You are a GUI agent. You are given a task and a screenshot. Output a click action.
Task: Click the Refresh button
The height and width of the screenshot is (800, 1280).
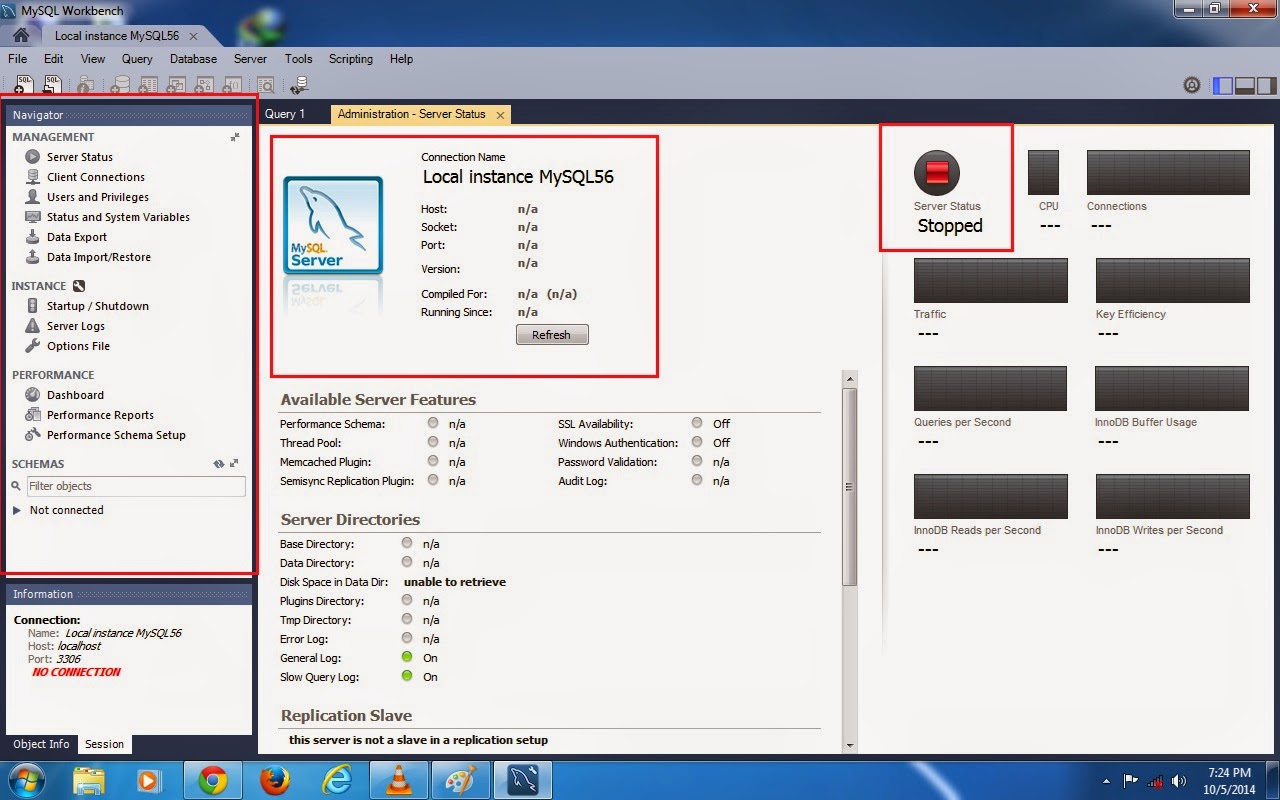click(x=552, y=335)
